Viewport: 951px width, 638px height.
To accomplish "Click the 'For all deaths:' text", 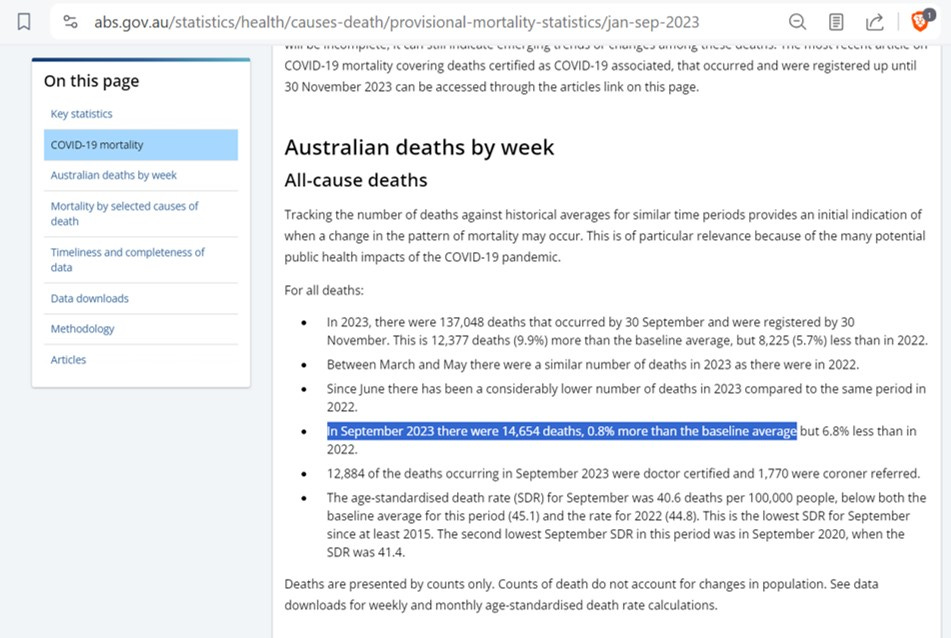I will click(x=324, y=290).
